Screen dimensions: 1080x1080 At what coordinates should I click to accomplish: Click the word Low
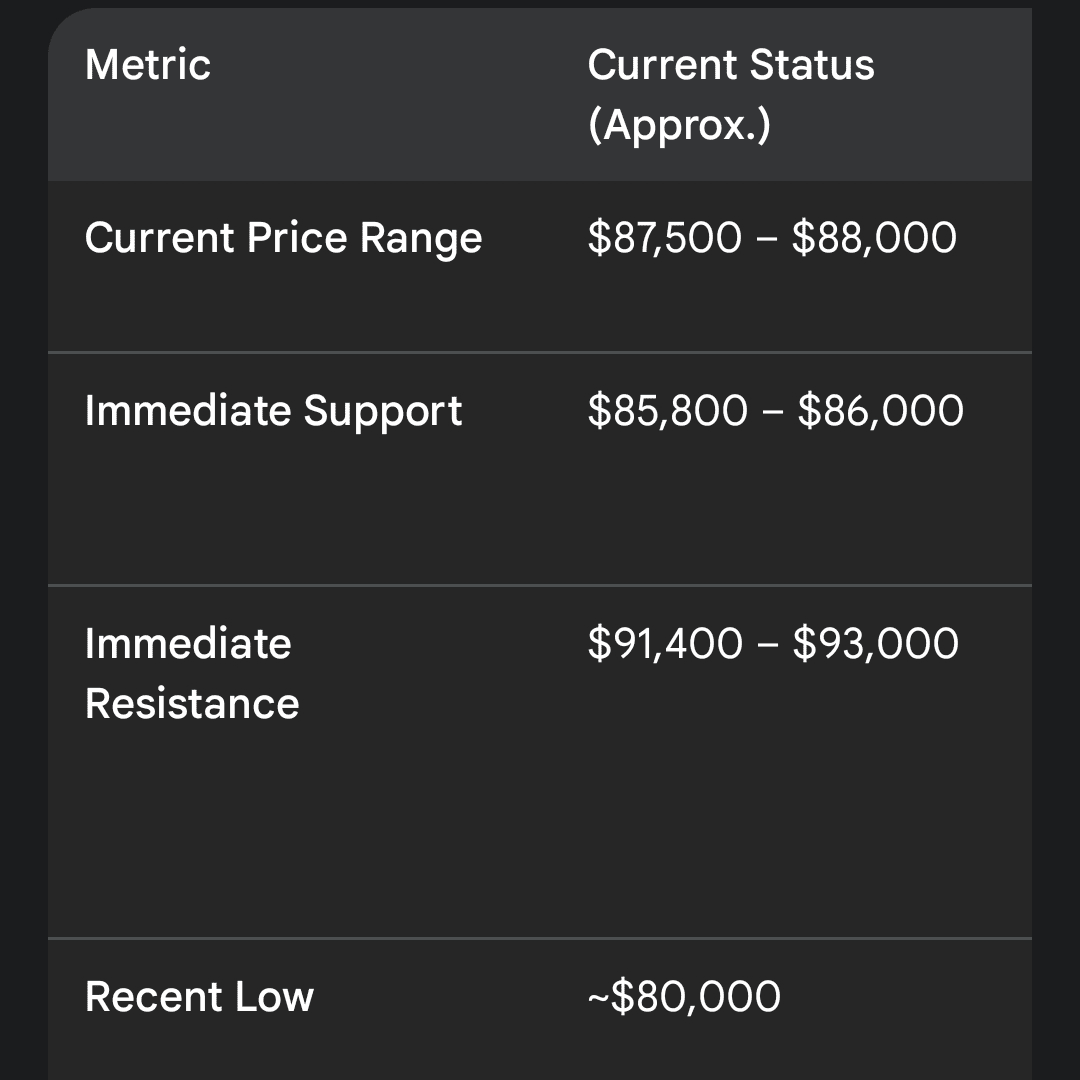pyautogui.click(x=274, y=998)
